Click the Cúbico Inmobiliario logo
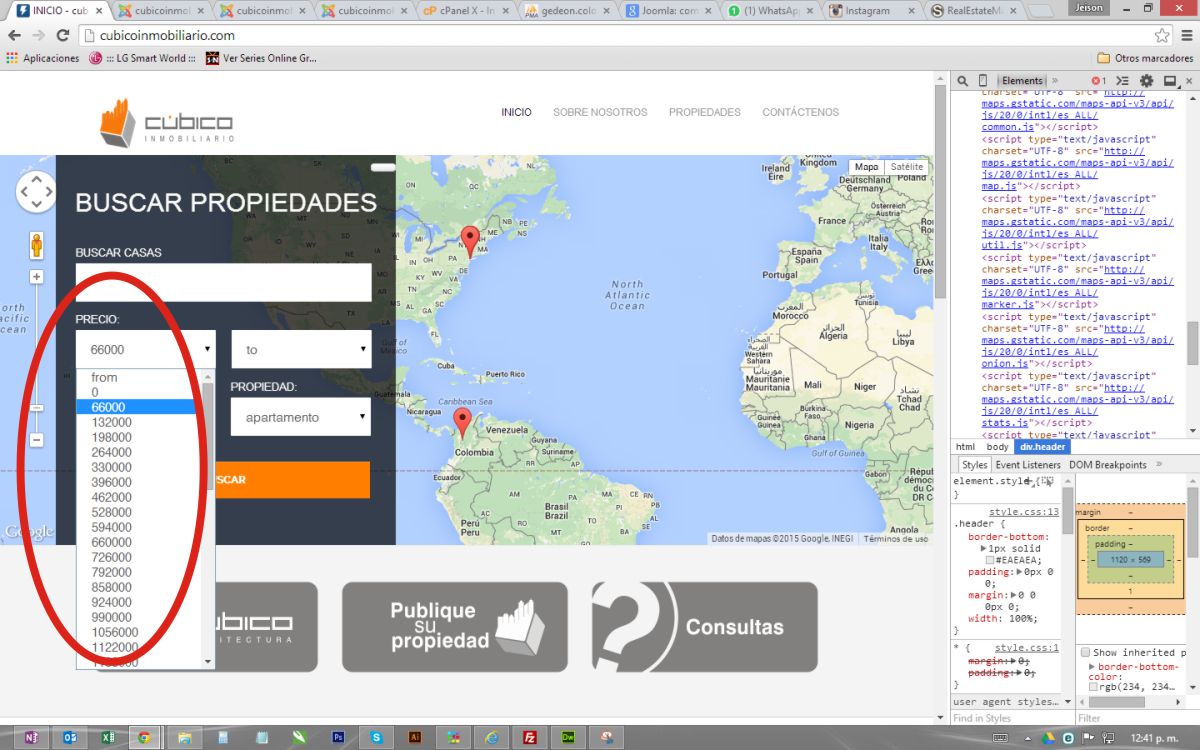This screenshot has height=750, width=1200. (168, 124)
